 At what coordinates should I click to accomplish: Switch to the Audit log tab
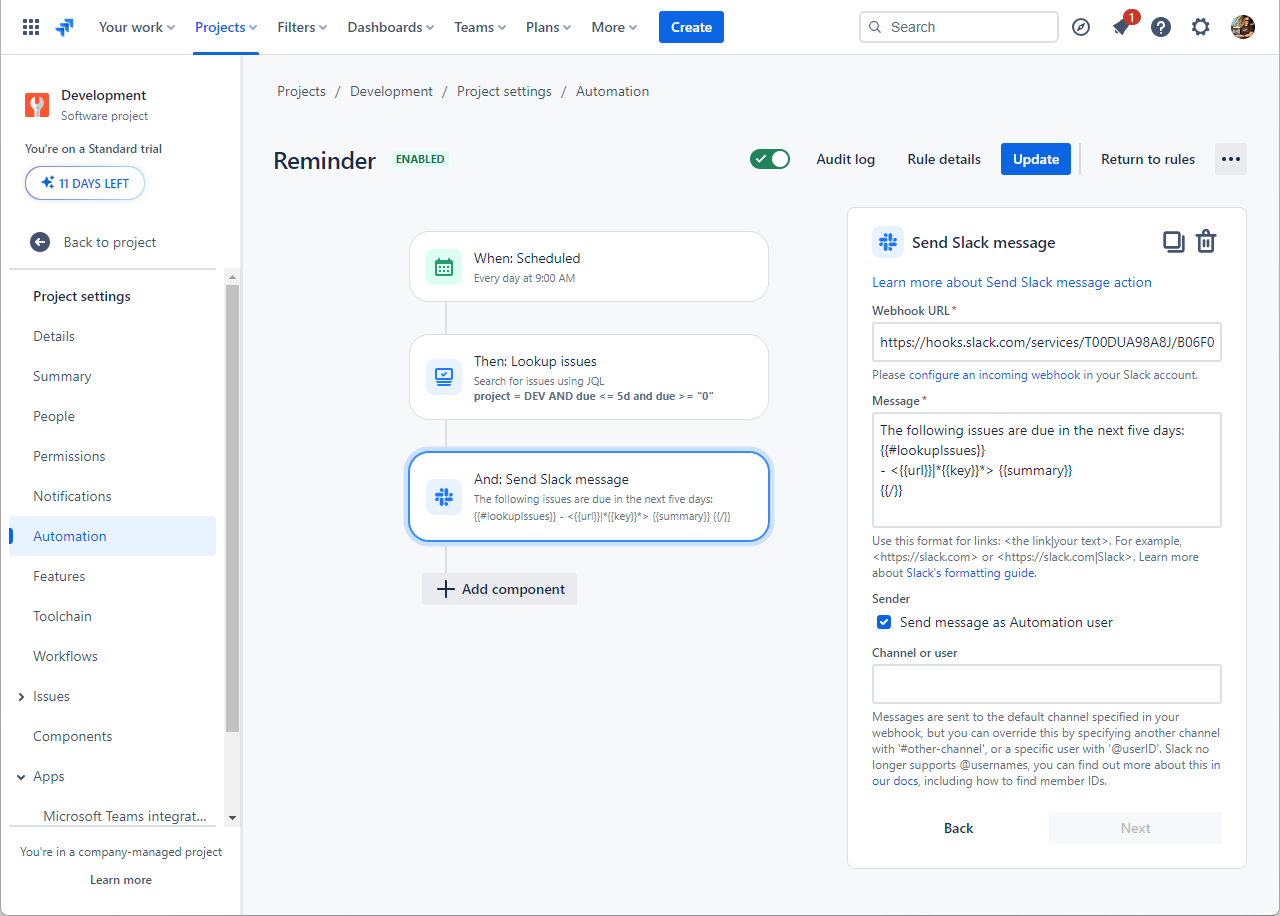[x=845, y=158]
